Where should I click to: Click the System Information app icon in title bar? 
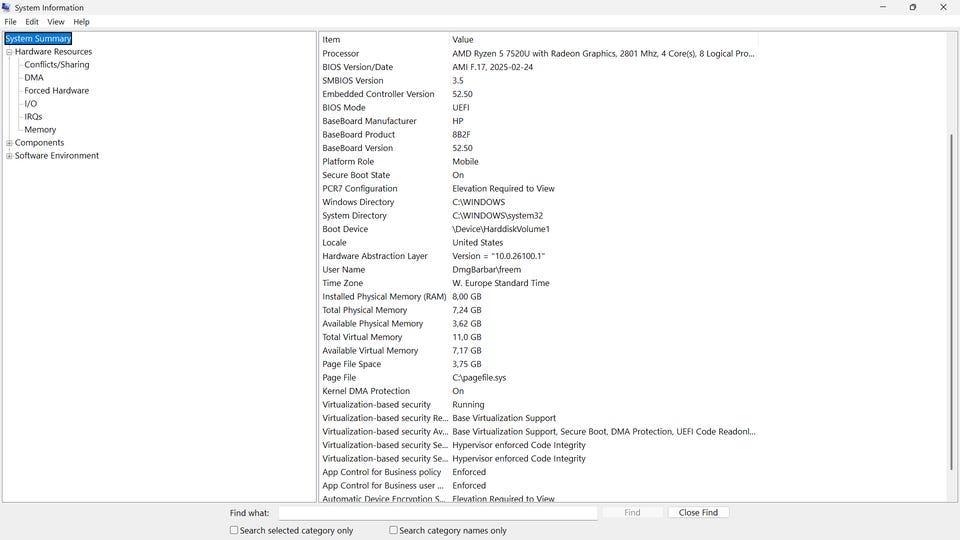click(6, 7)
